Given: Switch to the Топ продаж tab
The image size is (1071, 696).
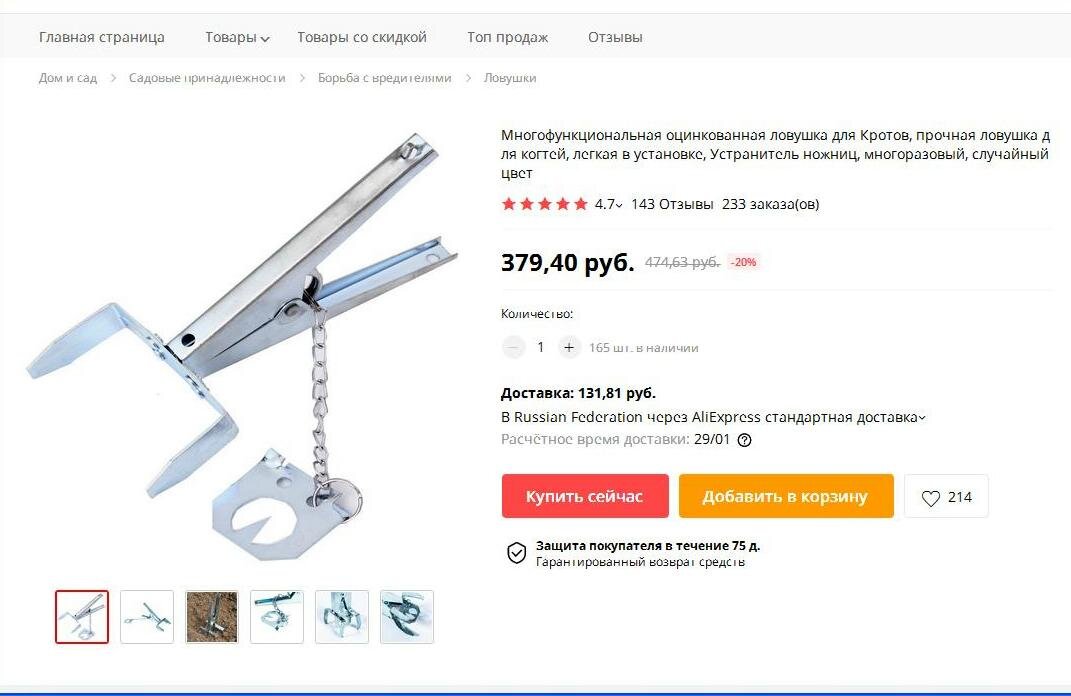Looking at the screenshot, I should coord(507,38).
